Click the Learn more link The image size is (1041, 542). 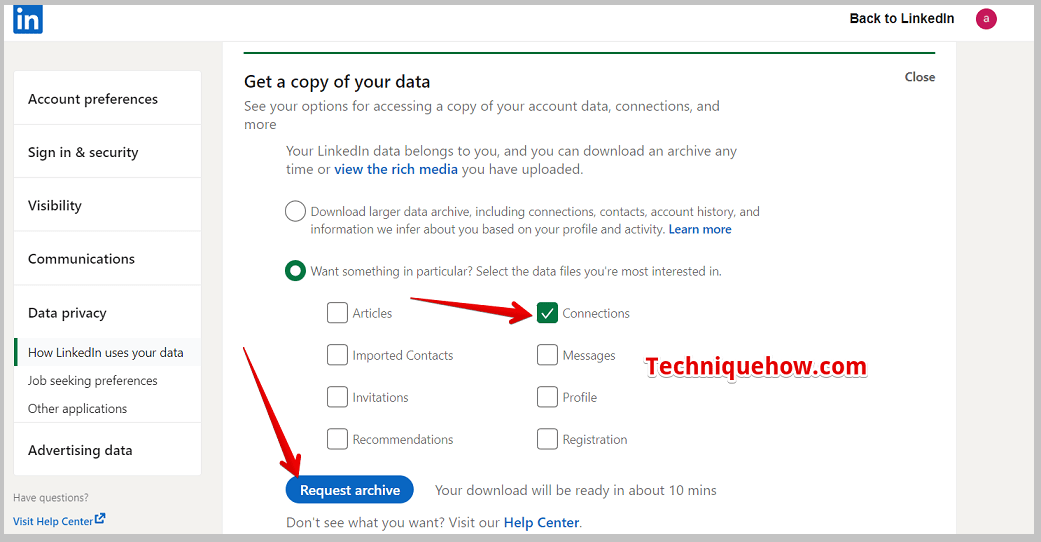pos(700,229)
